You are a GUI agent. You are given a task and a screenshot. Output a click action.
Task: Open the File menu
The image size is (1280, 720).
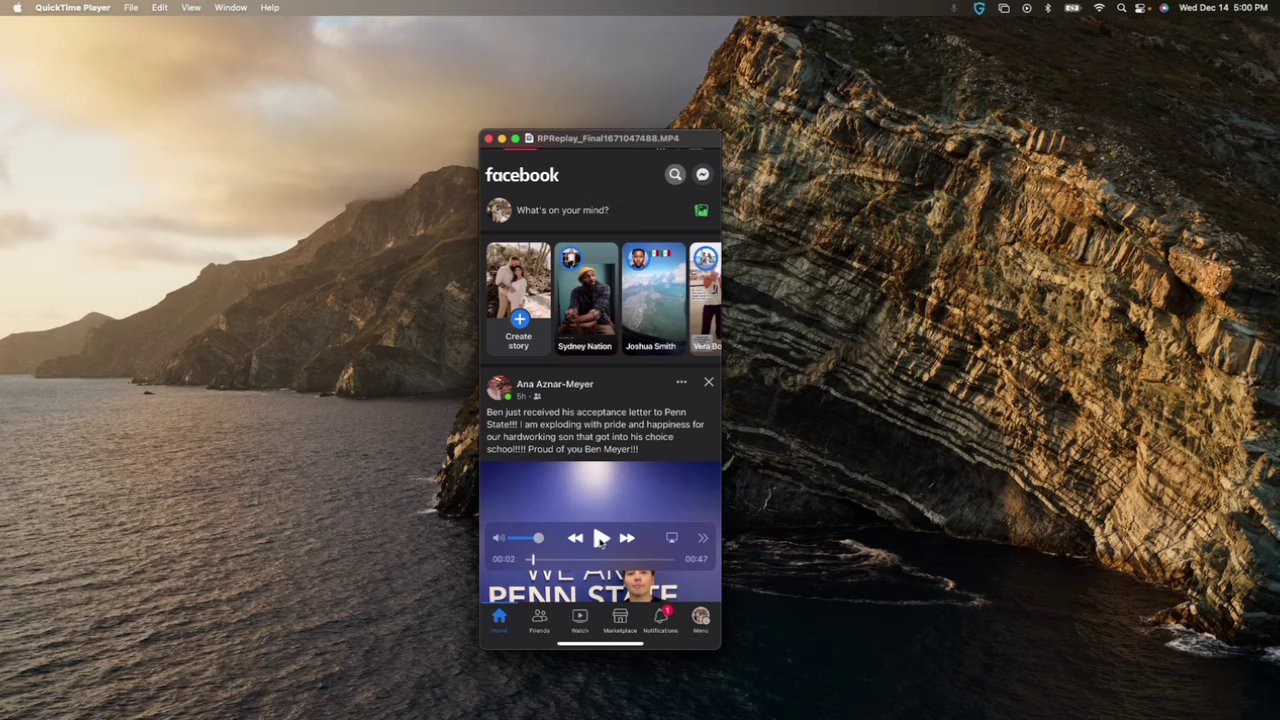pyautogui.click(x=131, y=8)
